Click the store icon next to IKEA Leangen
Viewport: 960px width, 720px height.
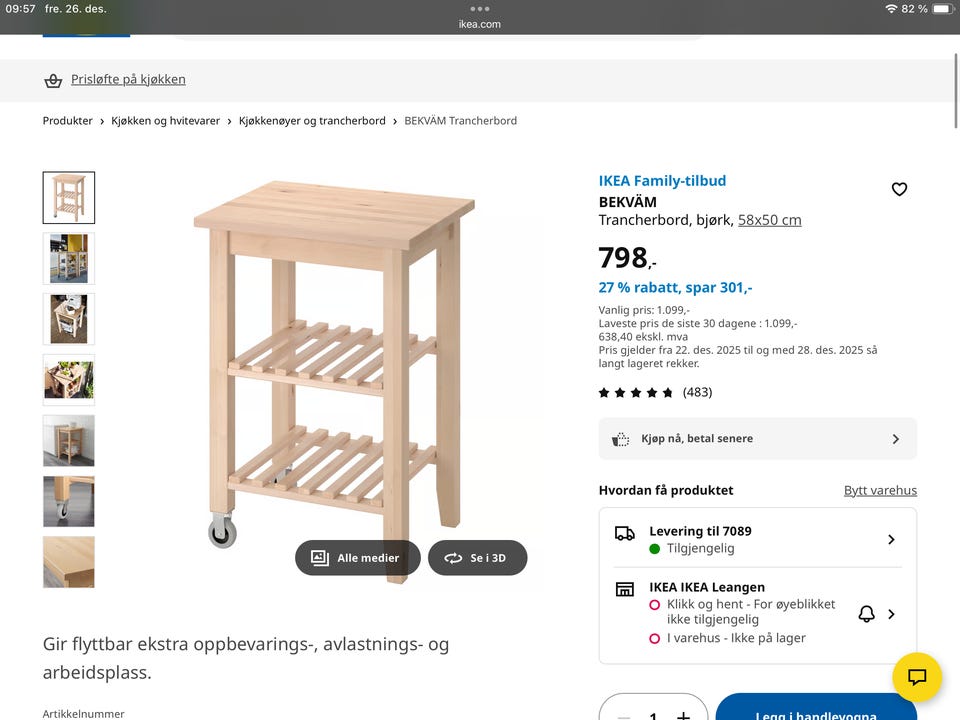[625, 589]
